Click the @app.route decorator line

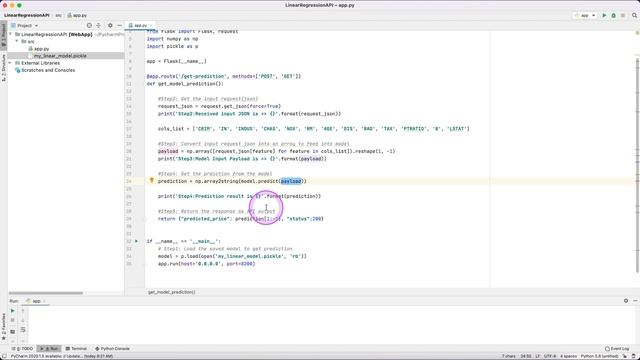pyautogui.click(x=224, y=76)
